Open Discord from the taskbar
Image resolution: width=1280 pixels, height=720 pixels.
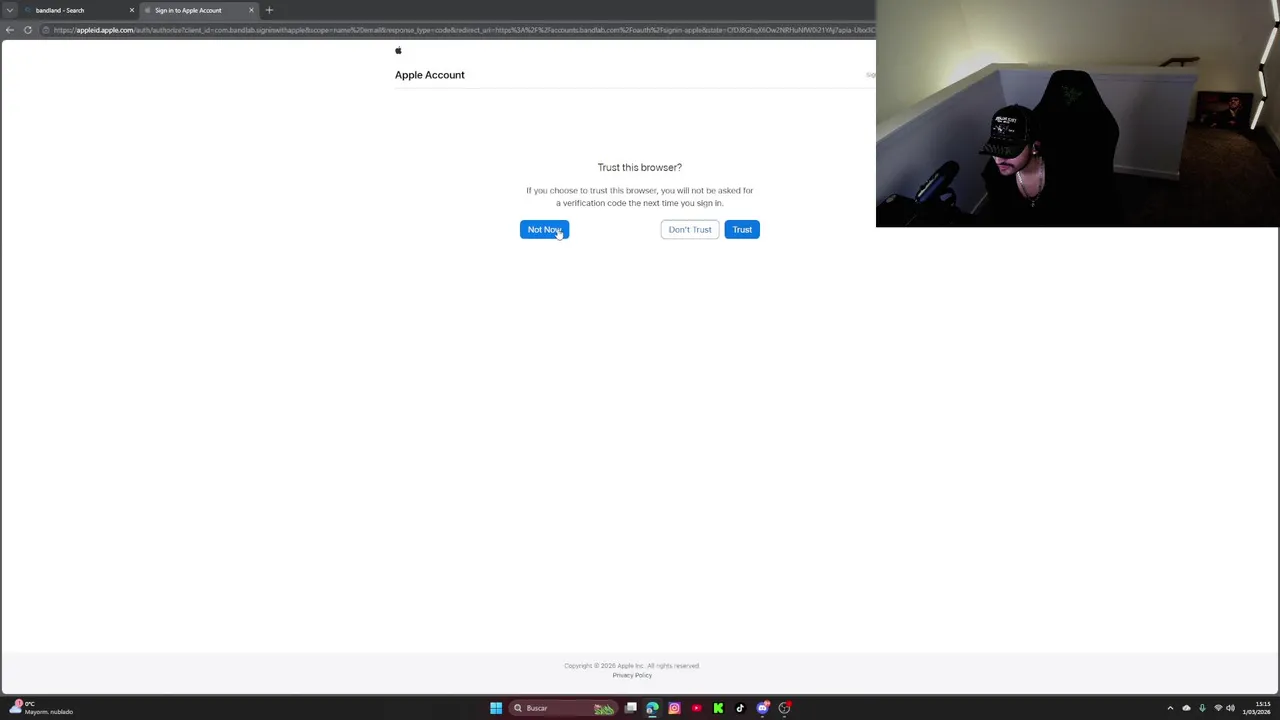click(763, 708)
